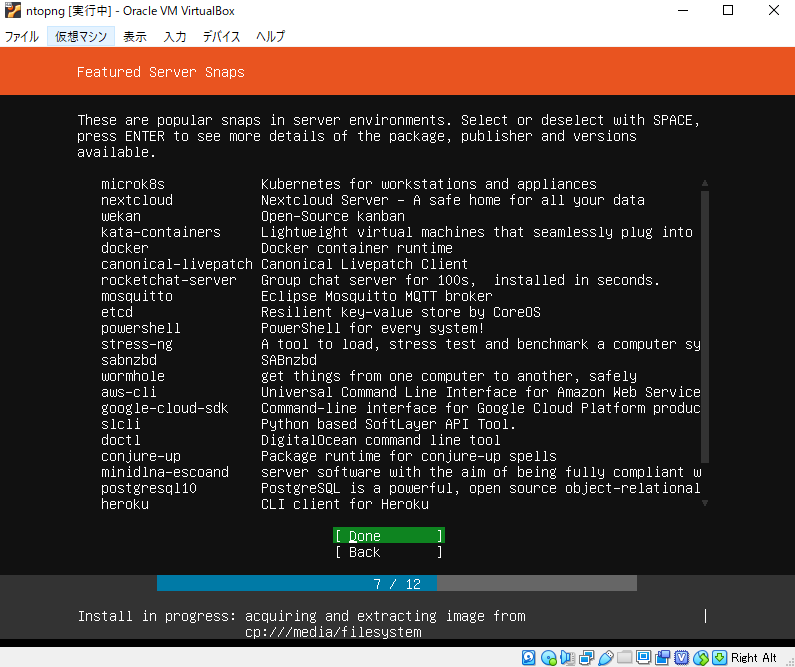795x667 pixels.
Task: Select the wekan snap
Action: click(401, 216)
